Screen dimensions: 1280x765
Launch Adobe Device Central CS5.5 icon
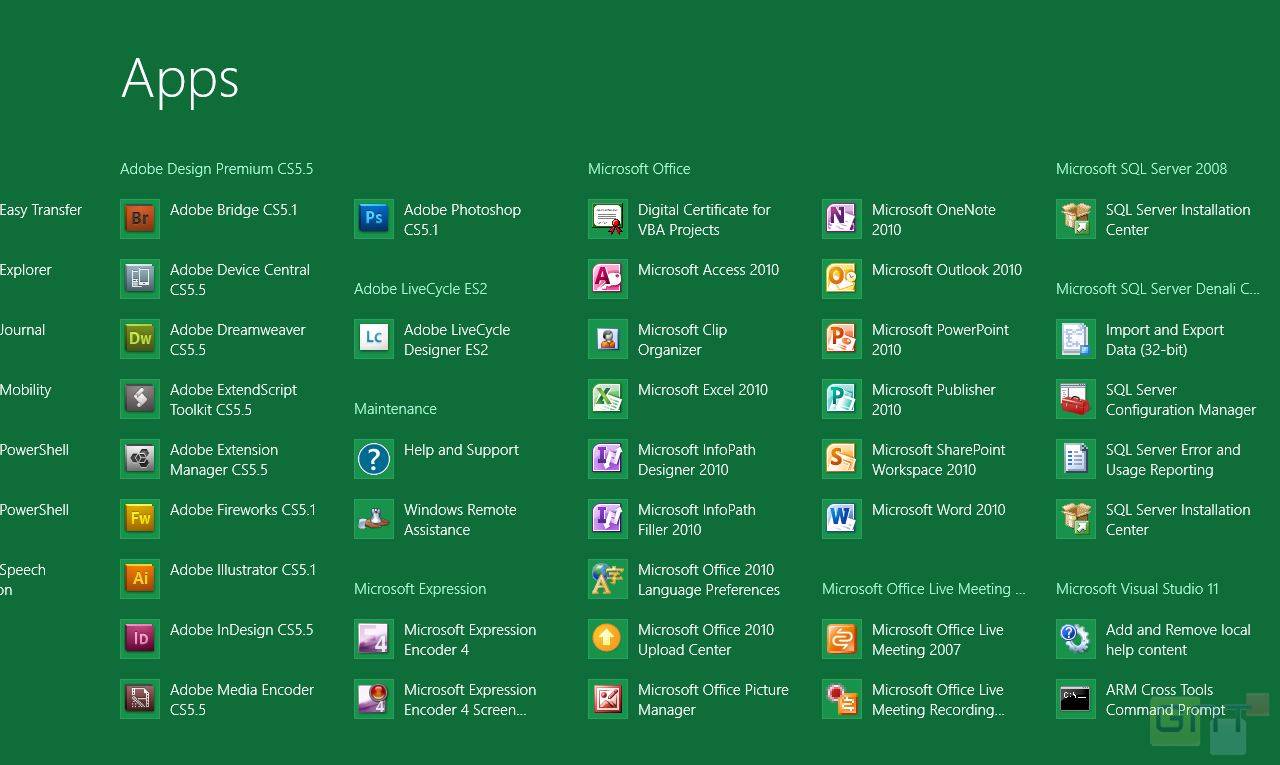(140, 279)
